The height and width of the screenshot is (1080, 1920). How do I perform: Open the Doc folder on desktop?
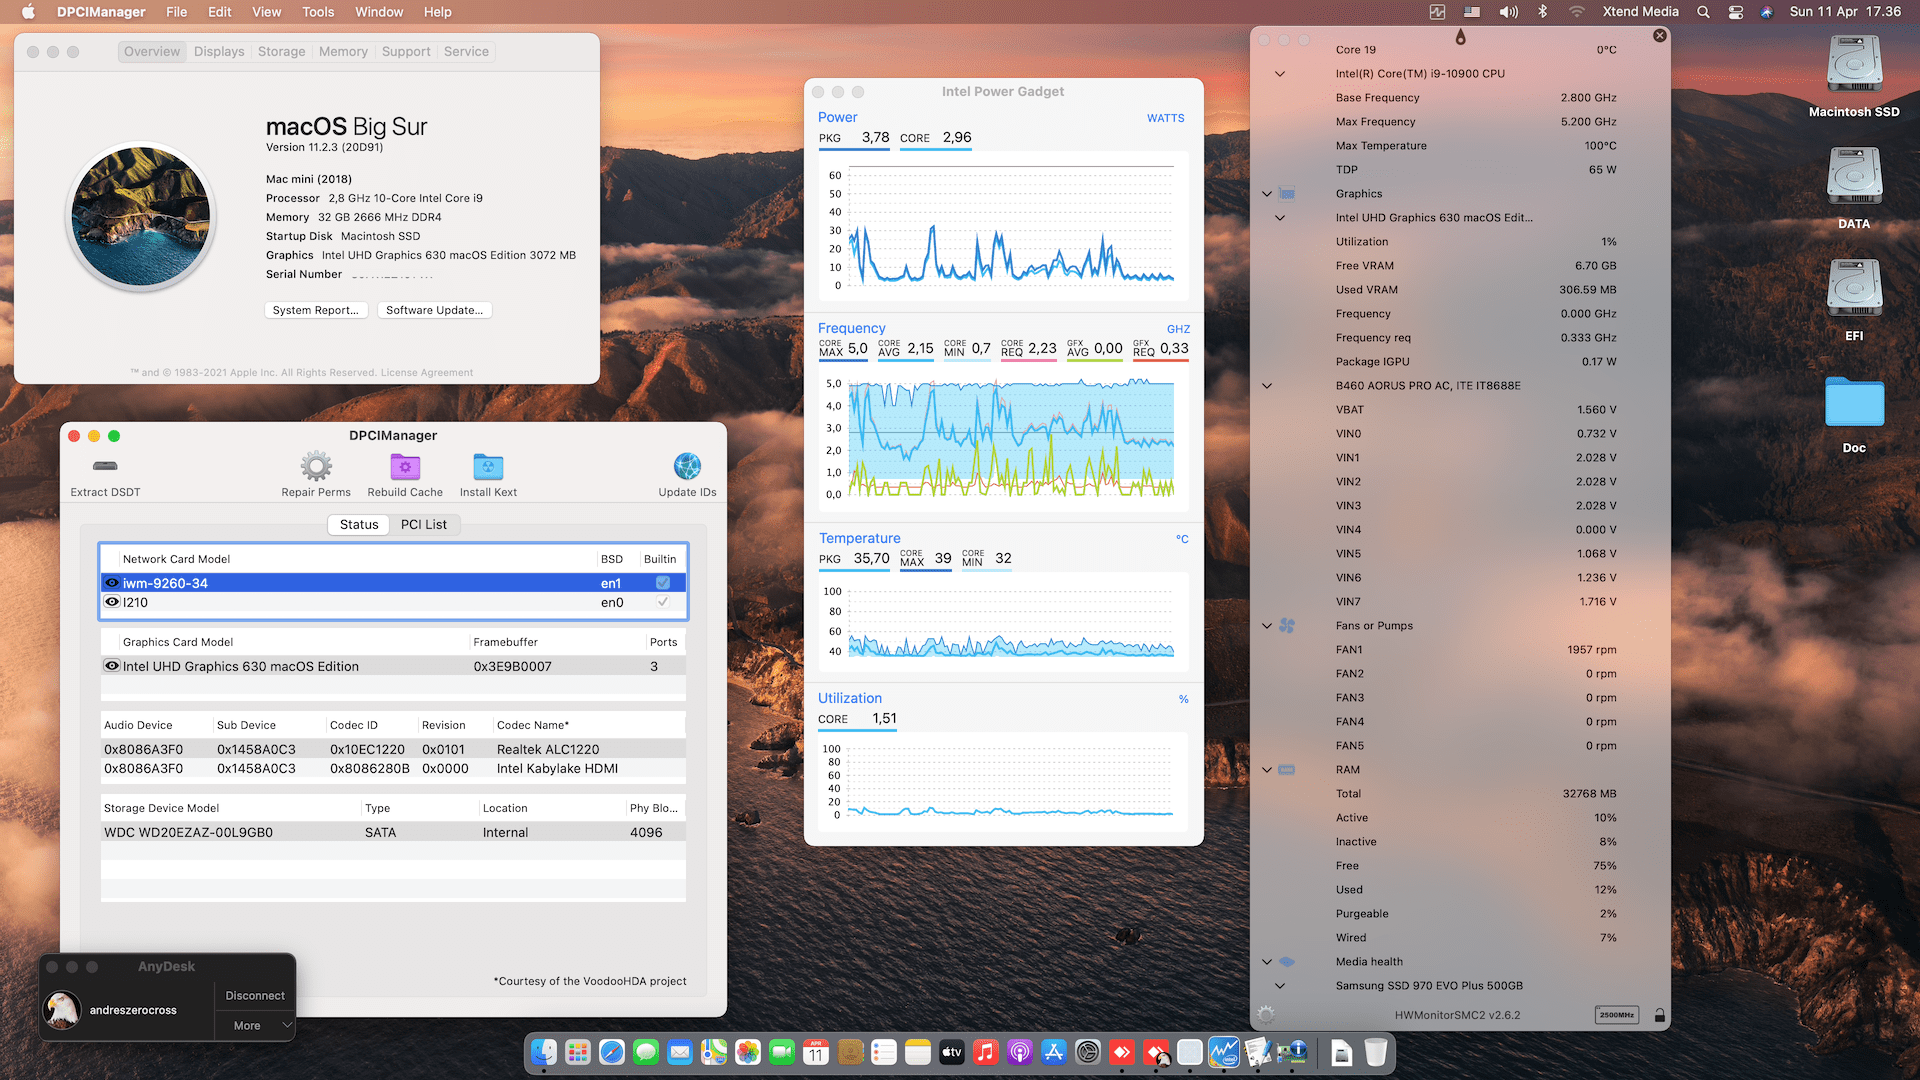click(x=1854, y=402)
